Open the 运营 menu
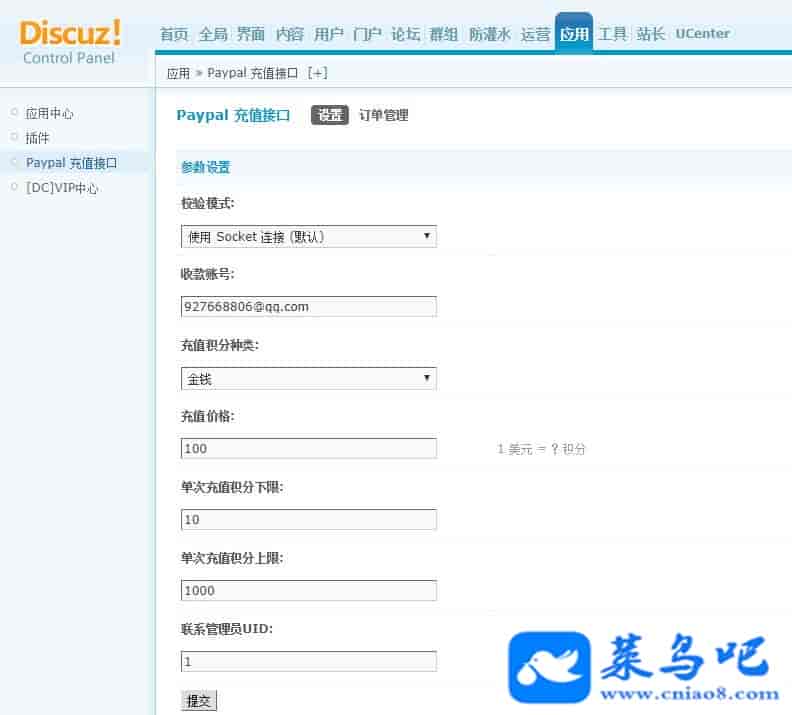The width and height of the screenshot is (792, 715). click(x=535, y=34)
